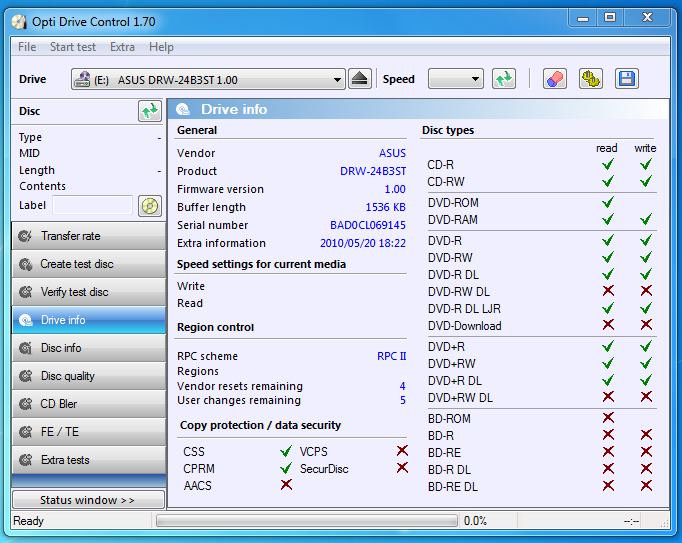Click the green speed refresh arrows icon
This screenshot has height=543, width=682.
504,79
